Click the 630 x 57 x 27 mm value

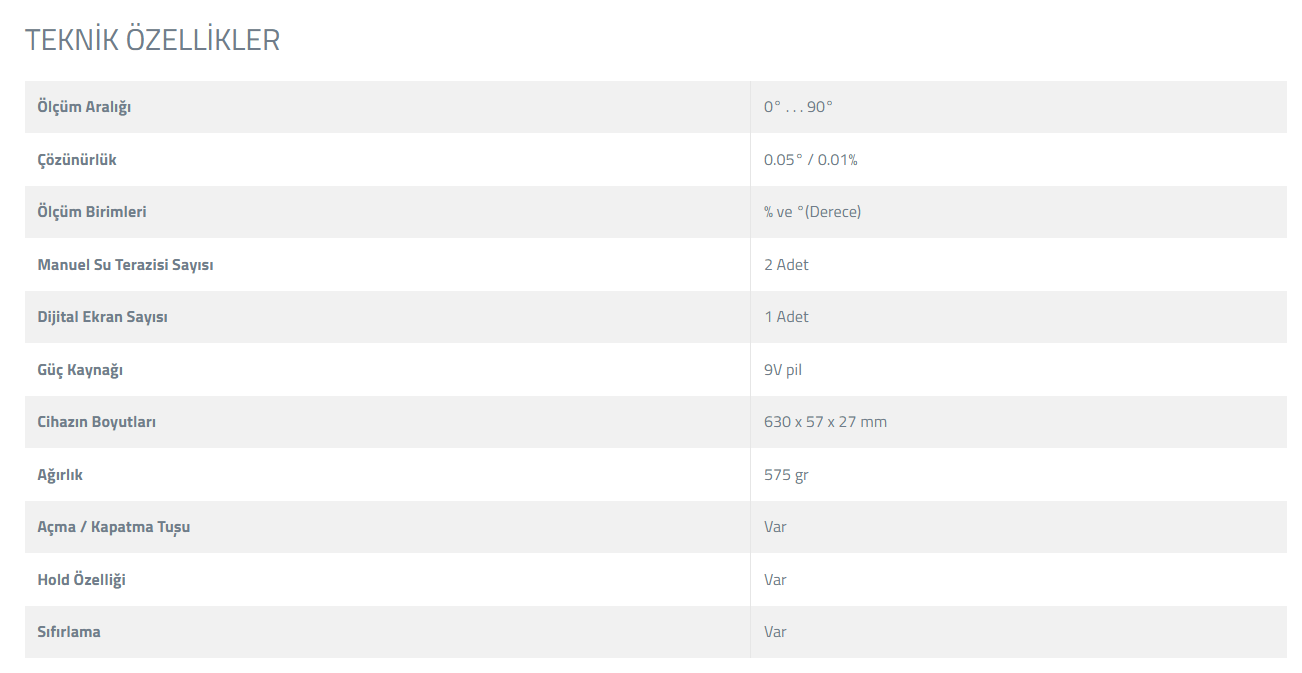click(825, 422)
